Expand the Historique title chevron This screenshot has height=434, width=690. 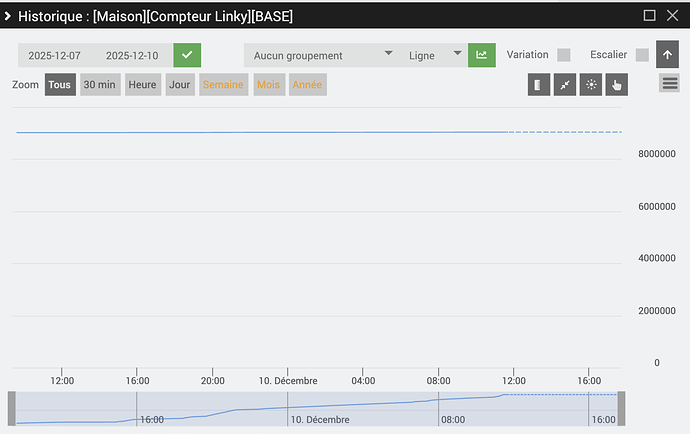8,16
